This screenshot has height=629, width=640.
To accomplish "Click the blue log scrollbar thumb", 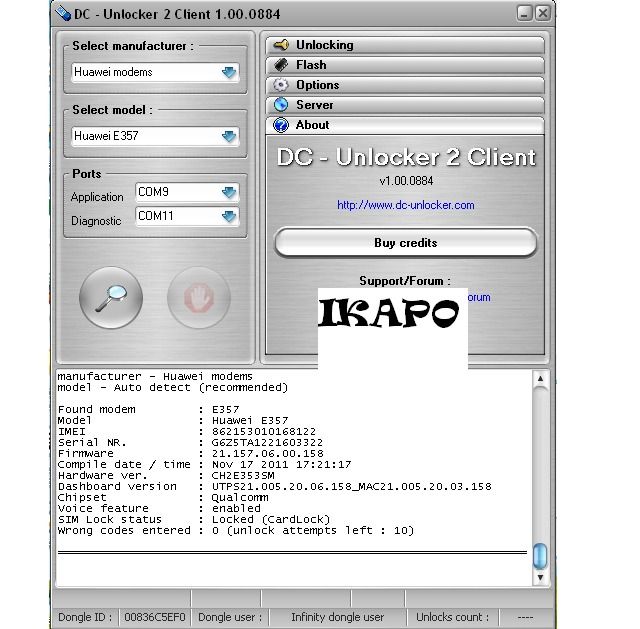I will 540,556.
